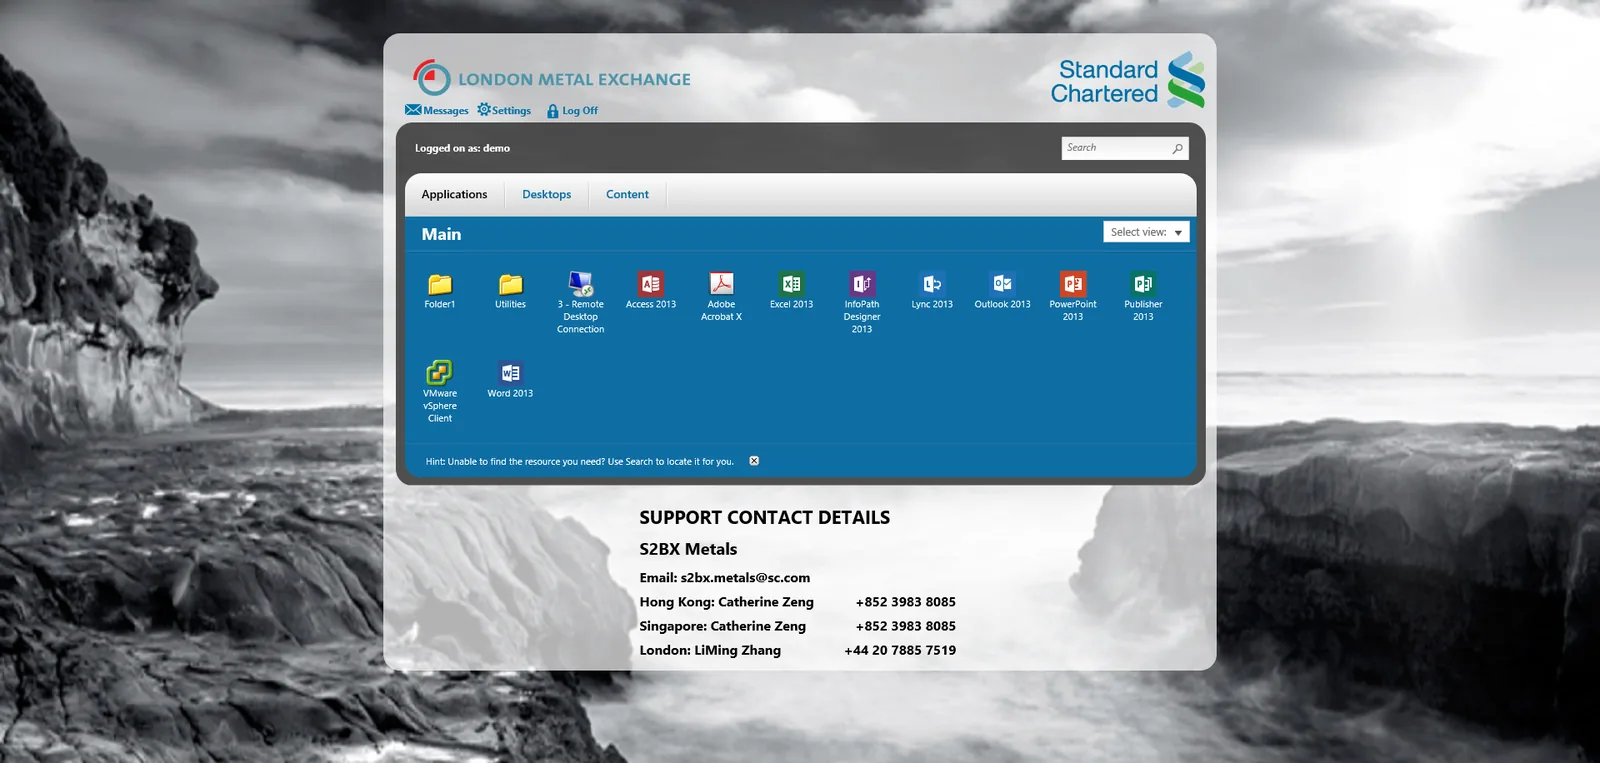Switch to the Applications tab
Screen dimensions: 1600x763
click(454, 194)
